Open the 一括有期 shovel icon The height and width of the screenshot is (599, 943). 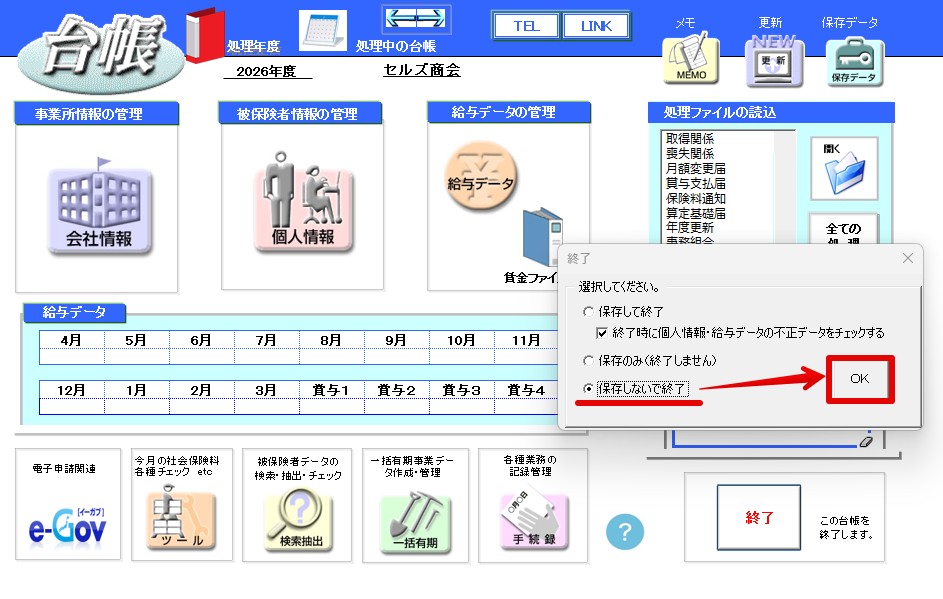click(415, 521)
